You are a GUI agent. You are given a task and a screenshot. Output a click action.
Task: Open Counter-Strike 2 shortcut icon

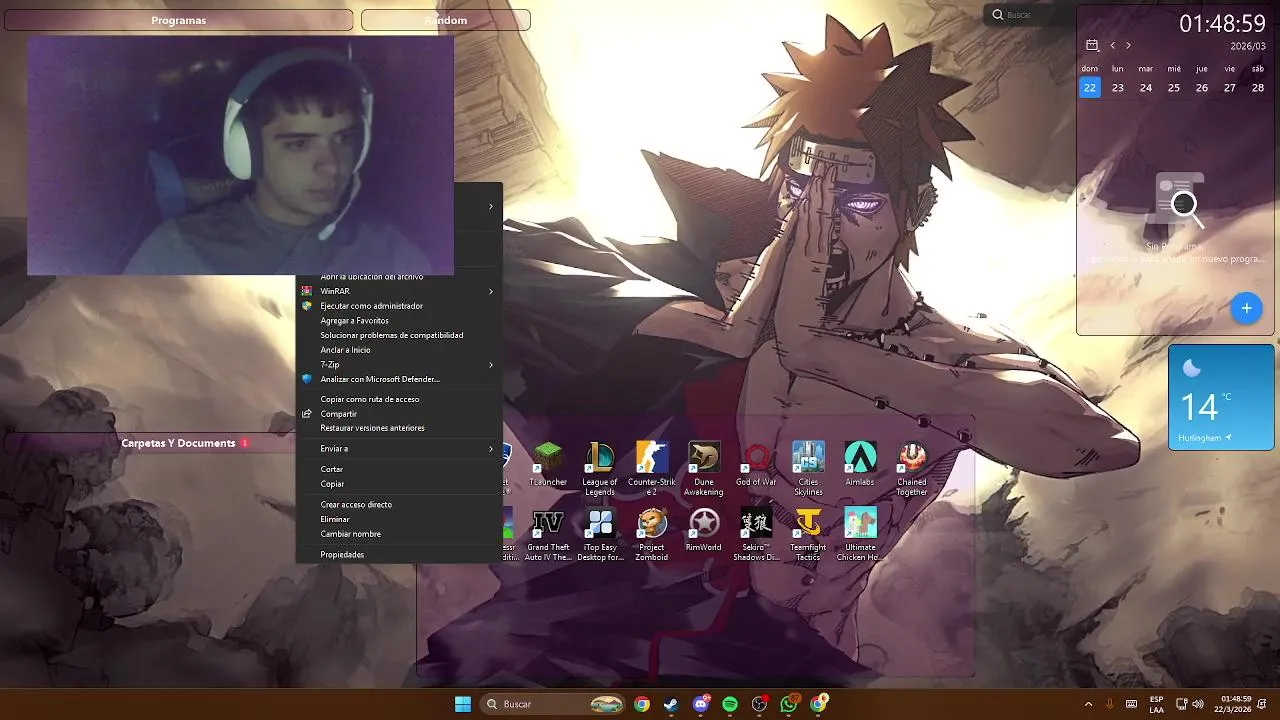click(652, 468)
